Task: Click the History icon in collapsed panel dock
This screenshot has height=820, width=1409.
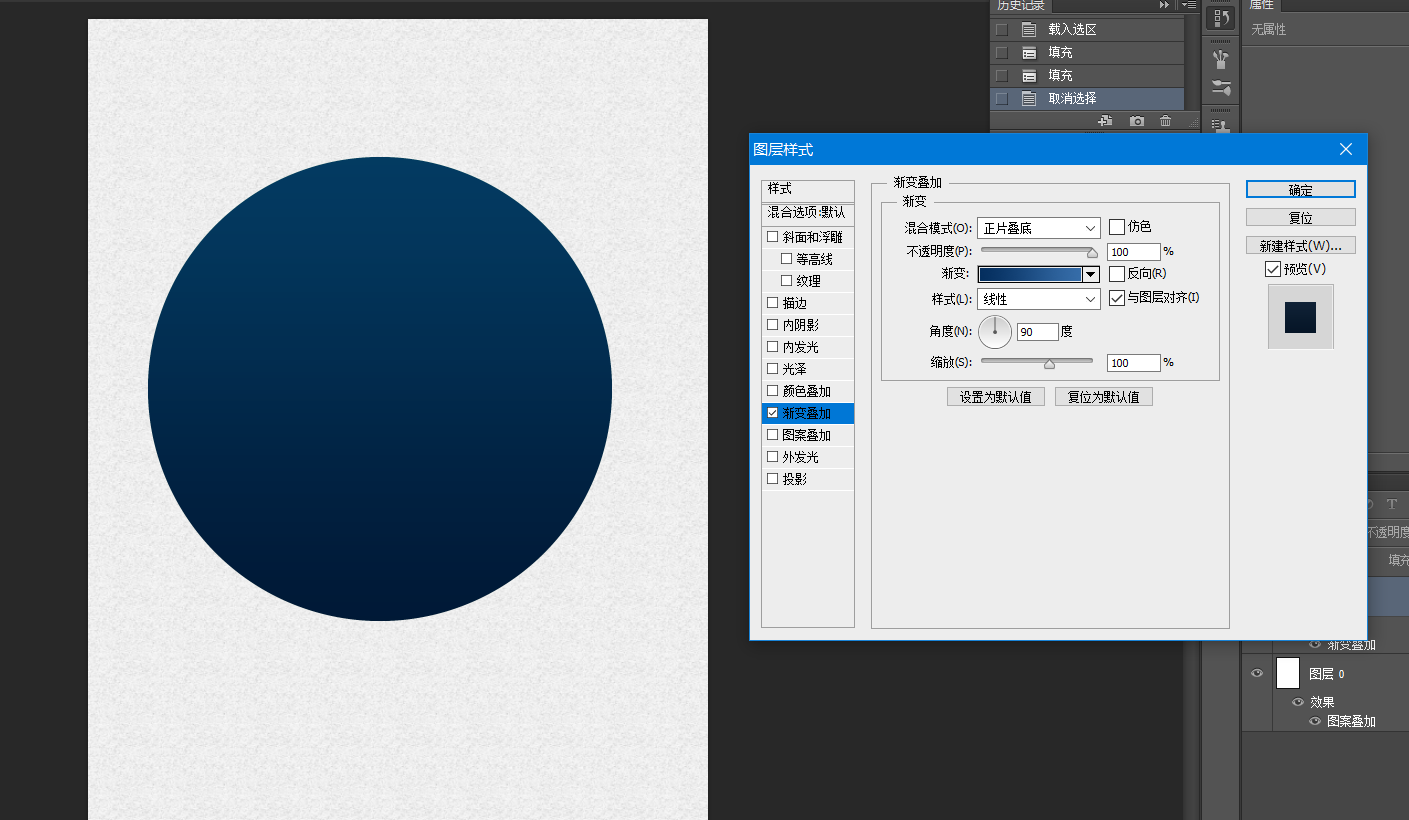Action: [1220, 18]
